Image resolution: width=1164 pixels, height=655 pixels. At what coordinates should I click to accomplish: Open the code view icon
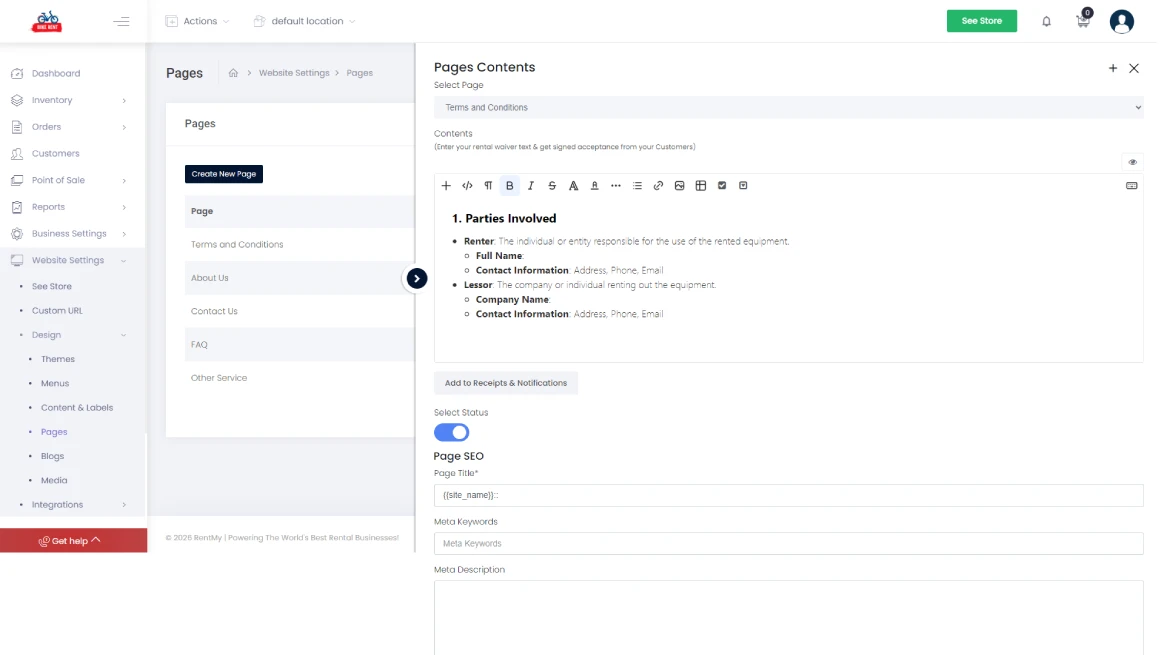click(466, 185)
